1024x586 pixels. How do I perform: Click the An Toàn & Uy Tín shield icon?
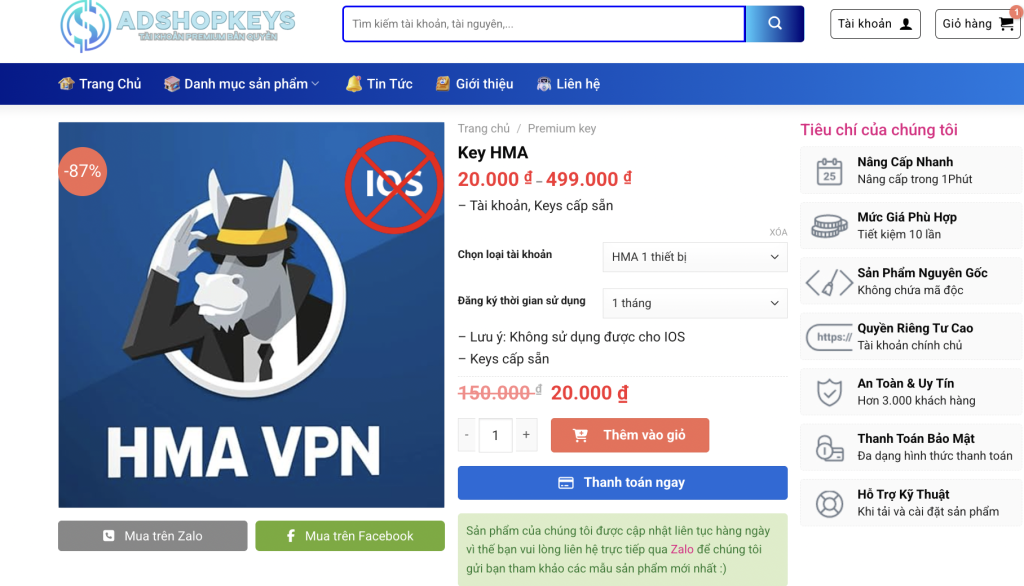pos(829,392)
